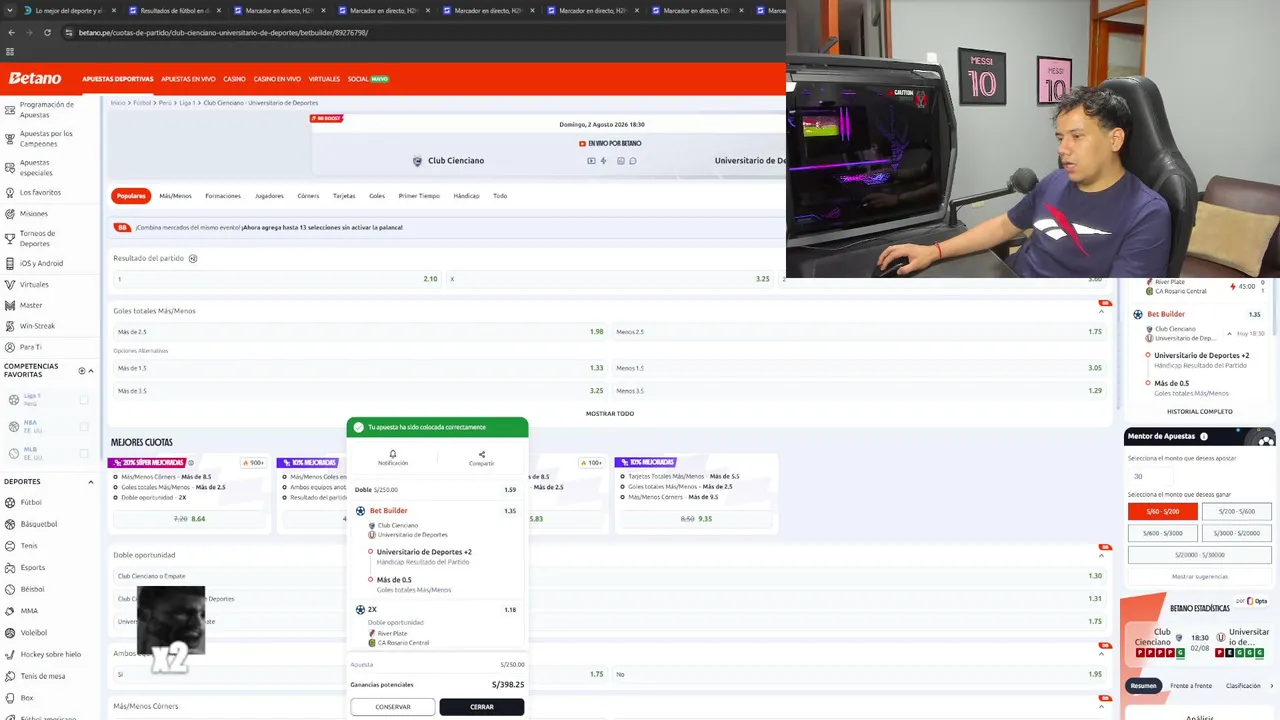Toggle the Liga 1 favorite checkbox
The height and width of the screenshot is (720, 1280).
point(84,400)
